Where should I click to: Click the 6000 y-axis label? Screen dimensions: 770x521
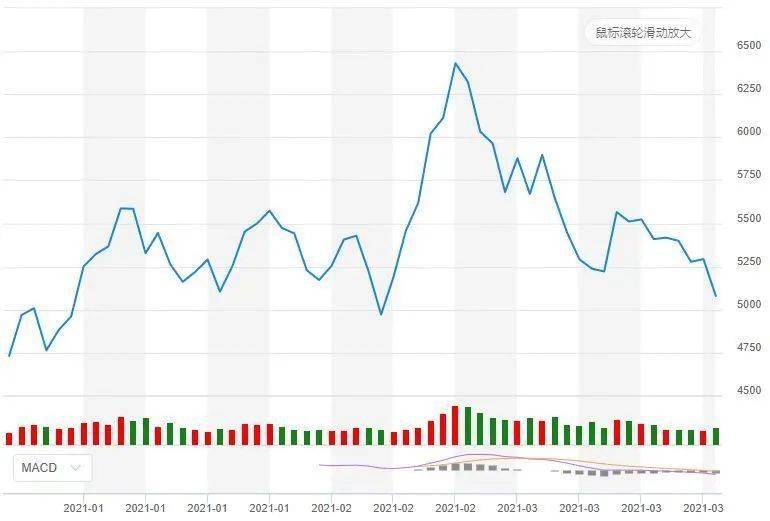[x=748, y=131]
